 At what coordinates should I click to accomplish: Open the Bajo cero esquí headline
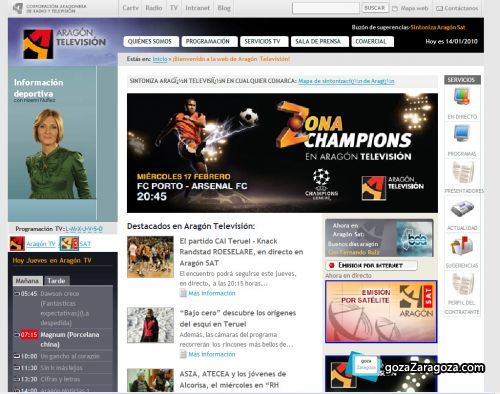tap(238, 318)
